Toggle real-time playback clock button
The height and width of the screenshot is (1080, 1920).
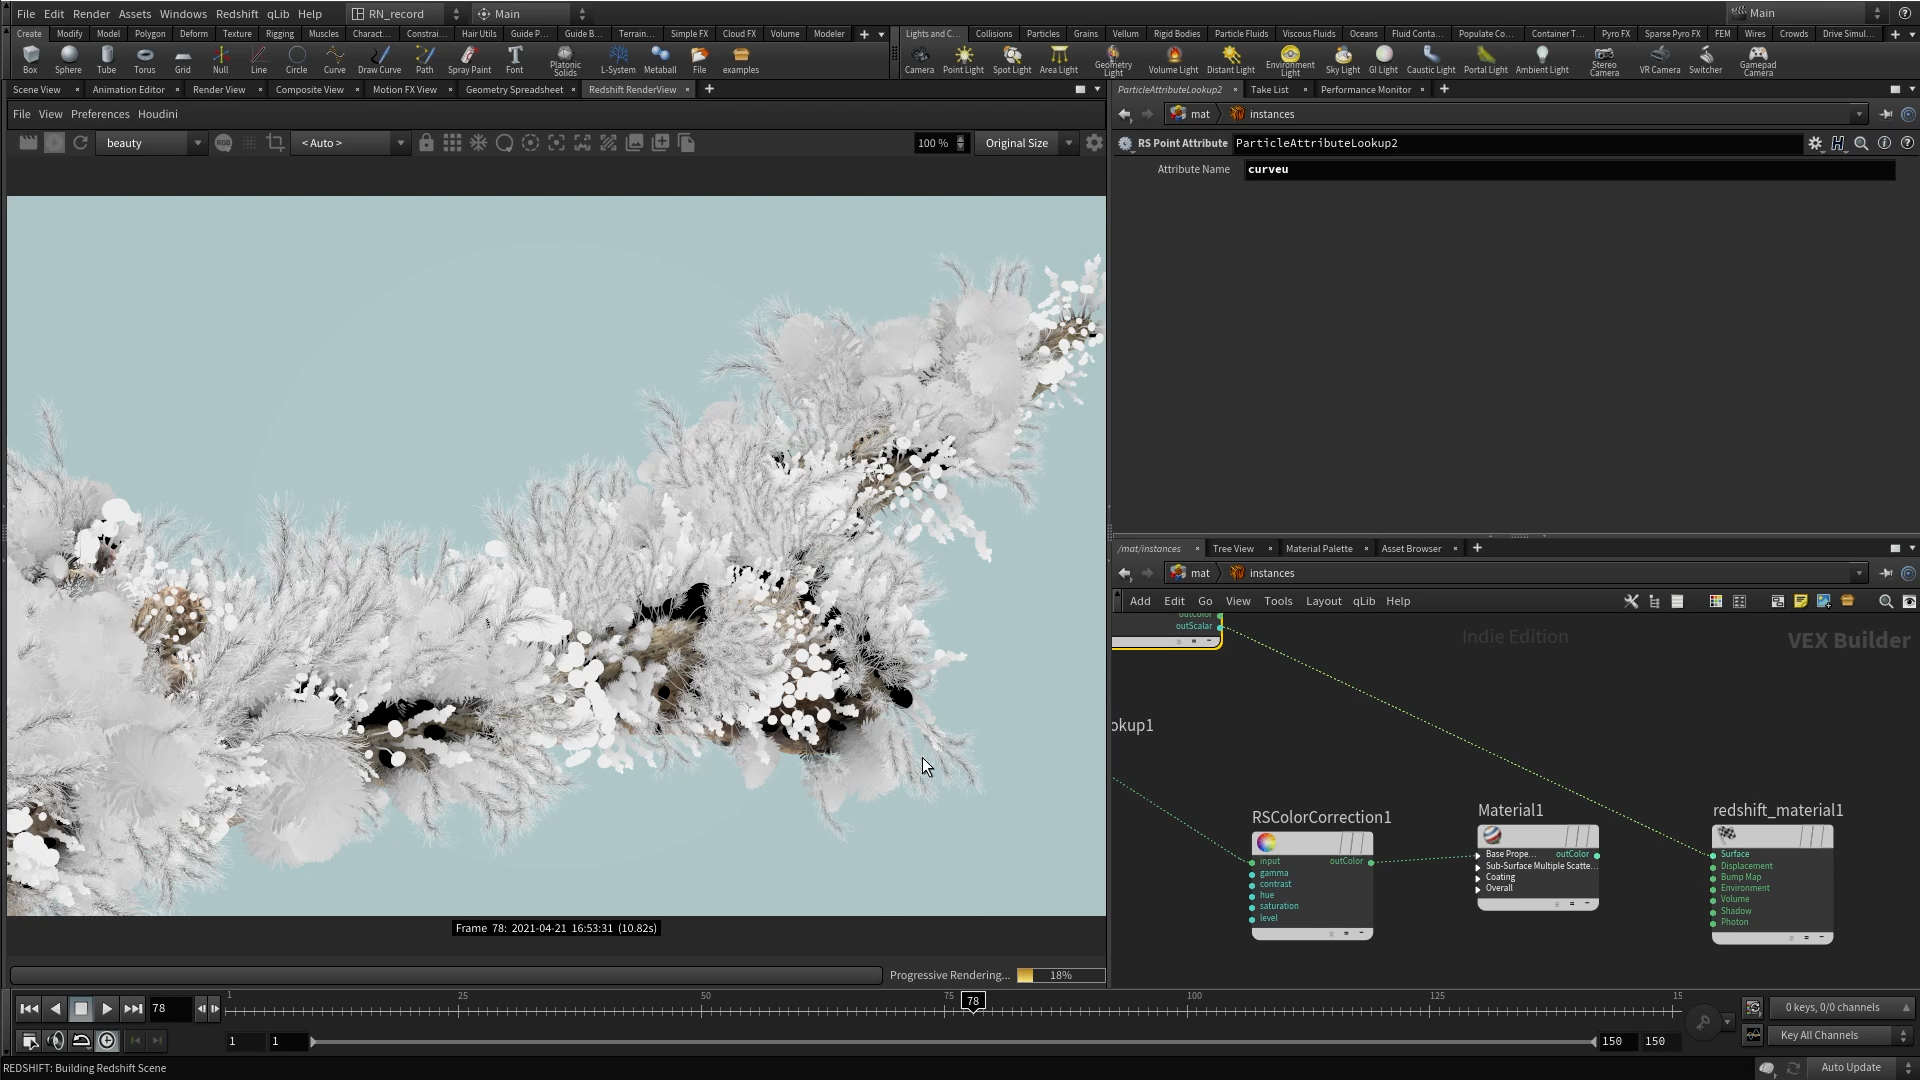(x=107, y=1041)
